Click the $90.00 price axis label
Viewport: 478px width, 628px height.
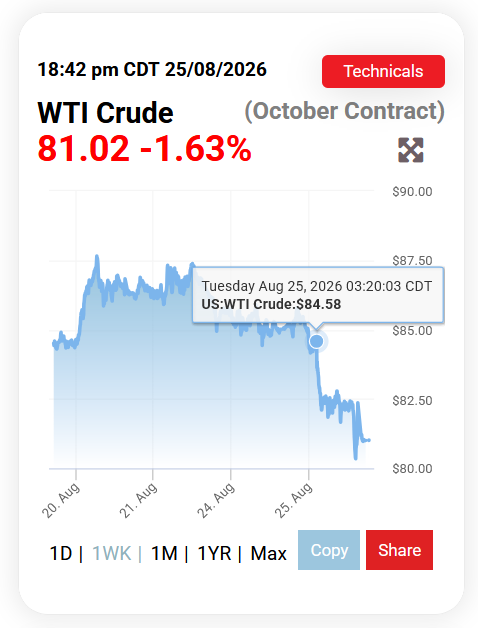click(412, 191)
